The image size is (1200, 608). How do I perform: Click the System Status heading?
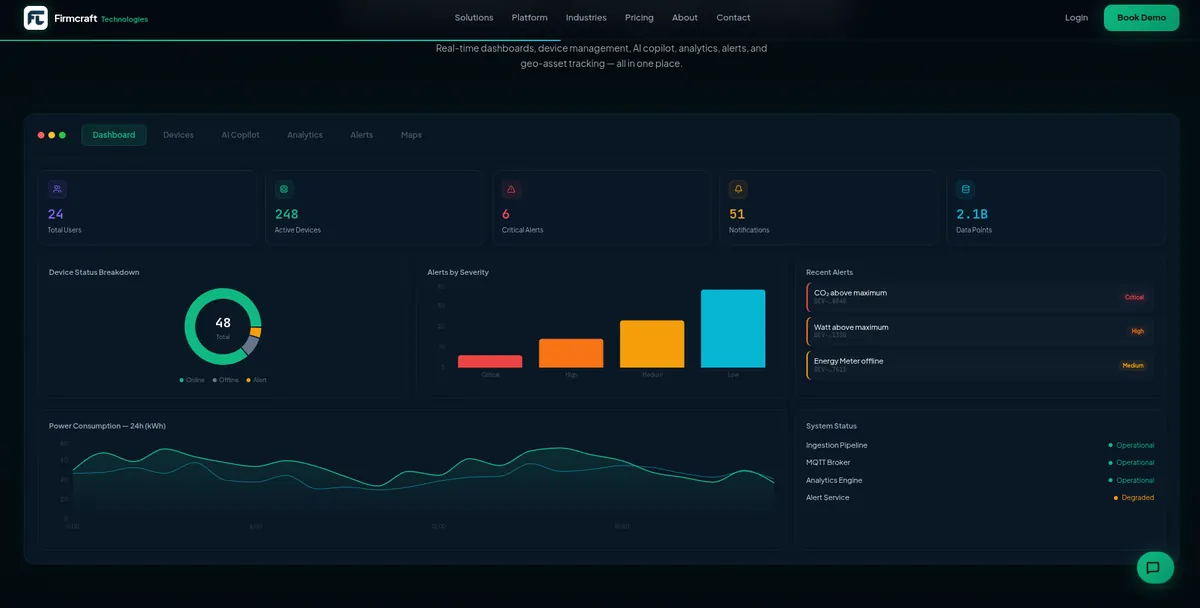pos(831,426)
